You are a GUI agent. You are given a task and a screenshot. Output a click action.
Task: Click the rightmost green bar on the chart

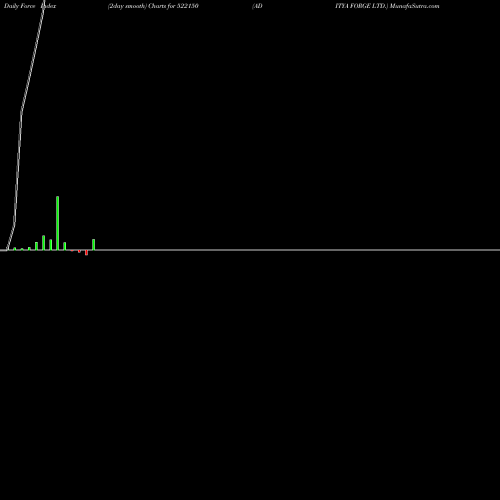coord(94,244)
